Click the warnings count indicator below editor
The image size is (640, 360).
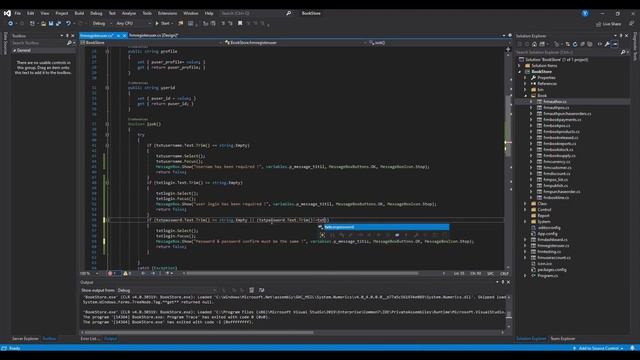pyautogui.click(x=128, y=273)
